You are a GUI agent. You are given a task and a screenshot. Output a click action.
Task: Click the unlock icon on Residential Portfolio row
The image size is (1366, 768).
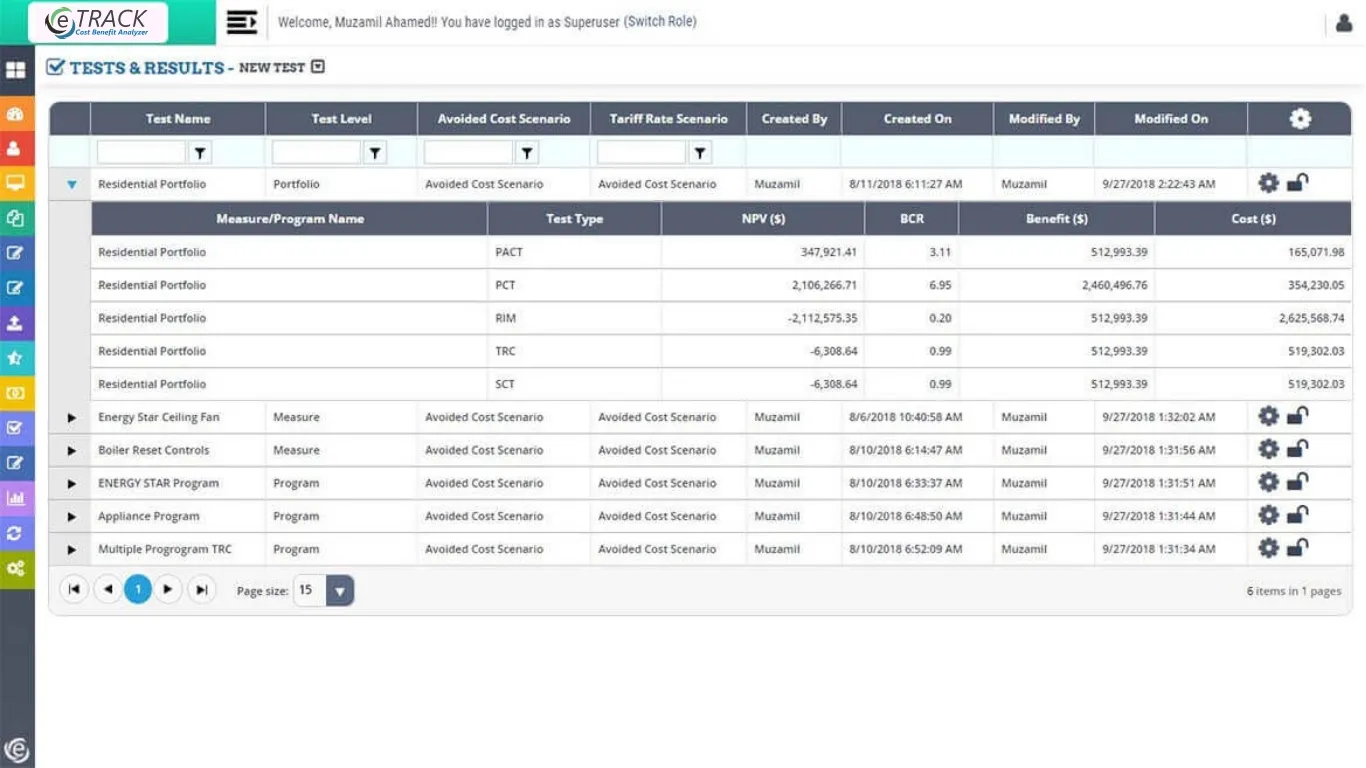click(1296, 184)
